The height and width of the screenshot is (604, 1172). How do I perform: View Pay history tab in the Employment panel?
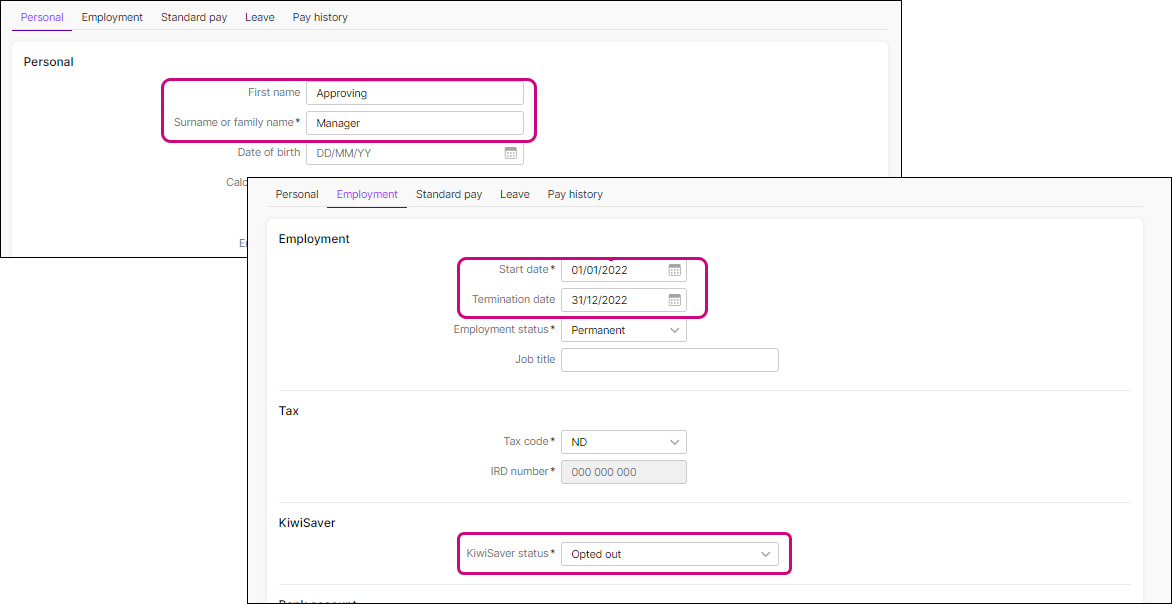click(x=575, y=194)
